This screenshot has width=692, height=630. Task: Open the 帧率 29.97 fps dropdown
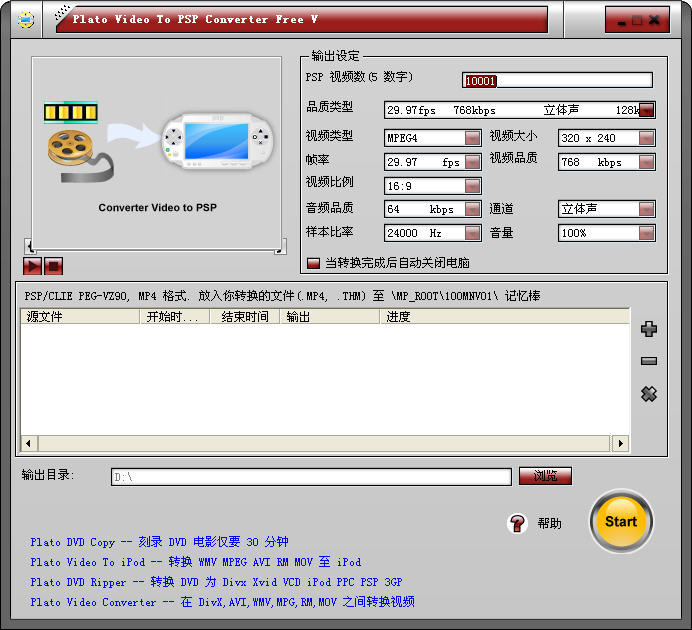[x=473, y=162]
